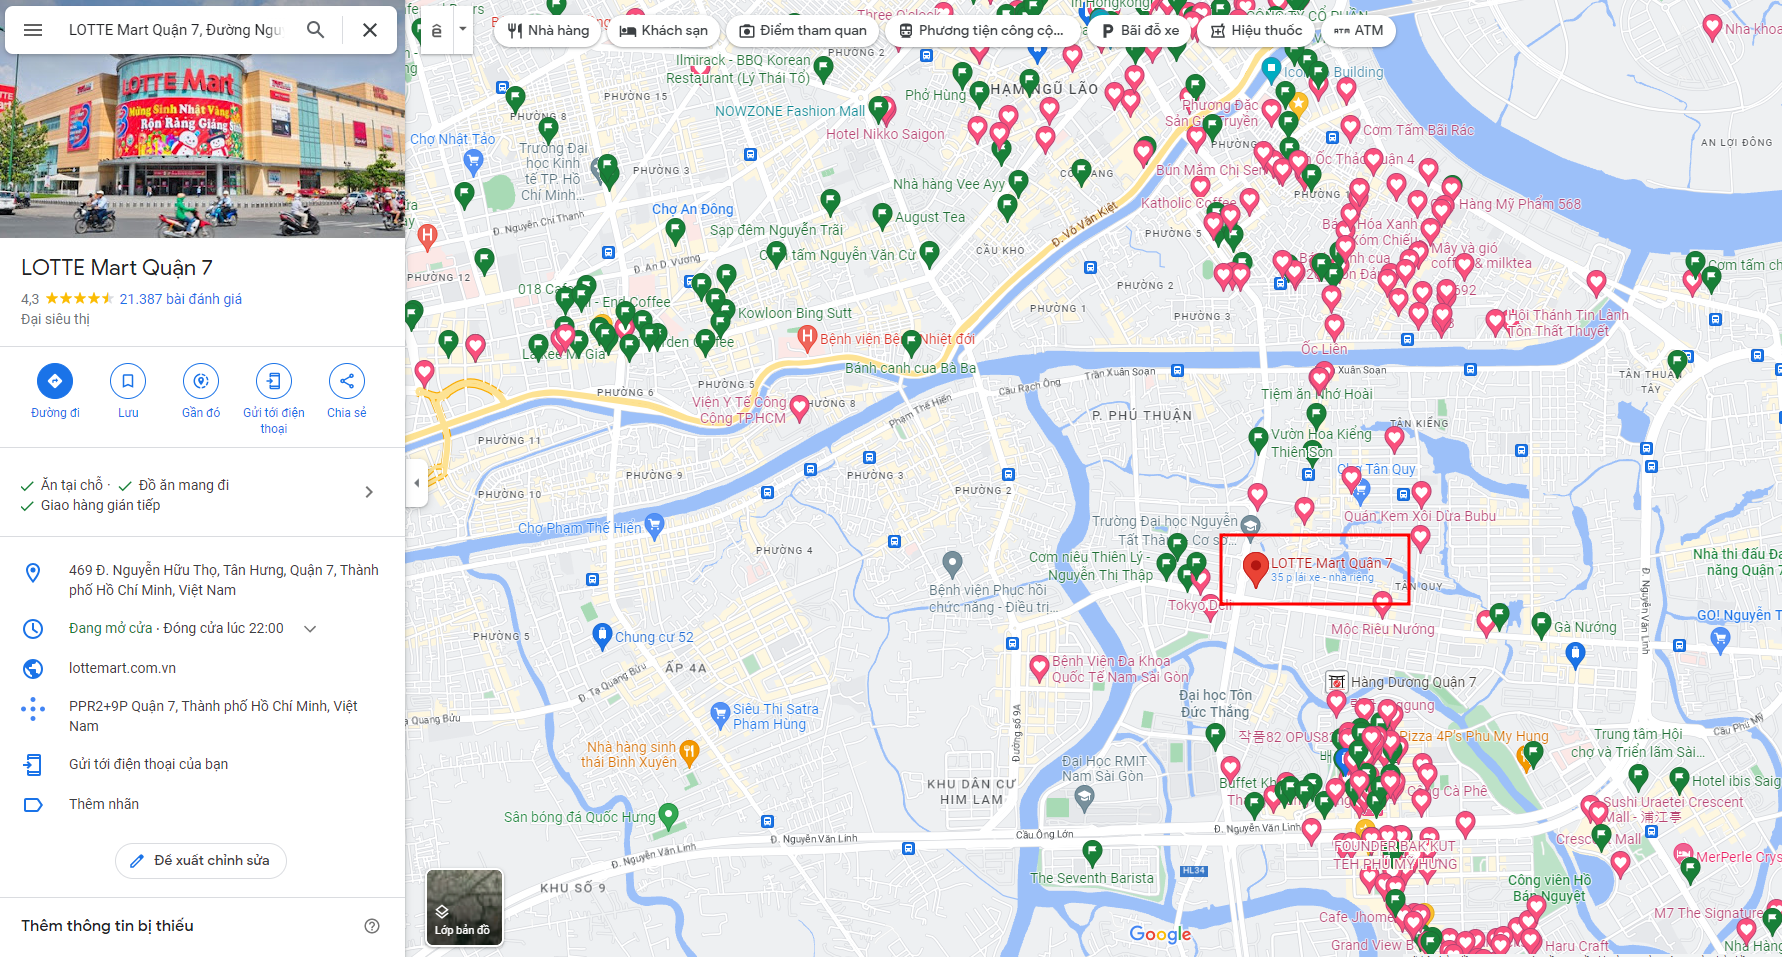
Task: Click Bệnh viện Phục hồi chức năng marker
Action: (x=953, y=564)
